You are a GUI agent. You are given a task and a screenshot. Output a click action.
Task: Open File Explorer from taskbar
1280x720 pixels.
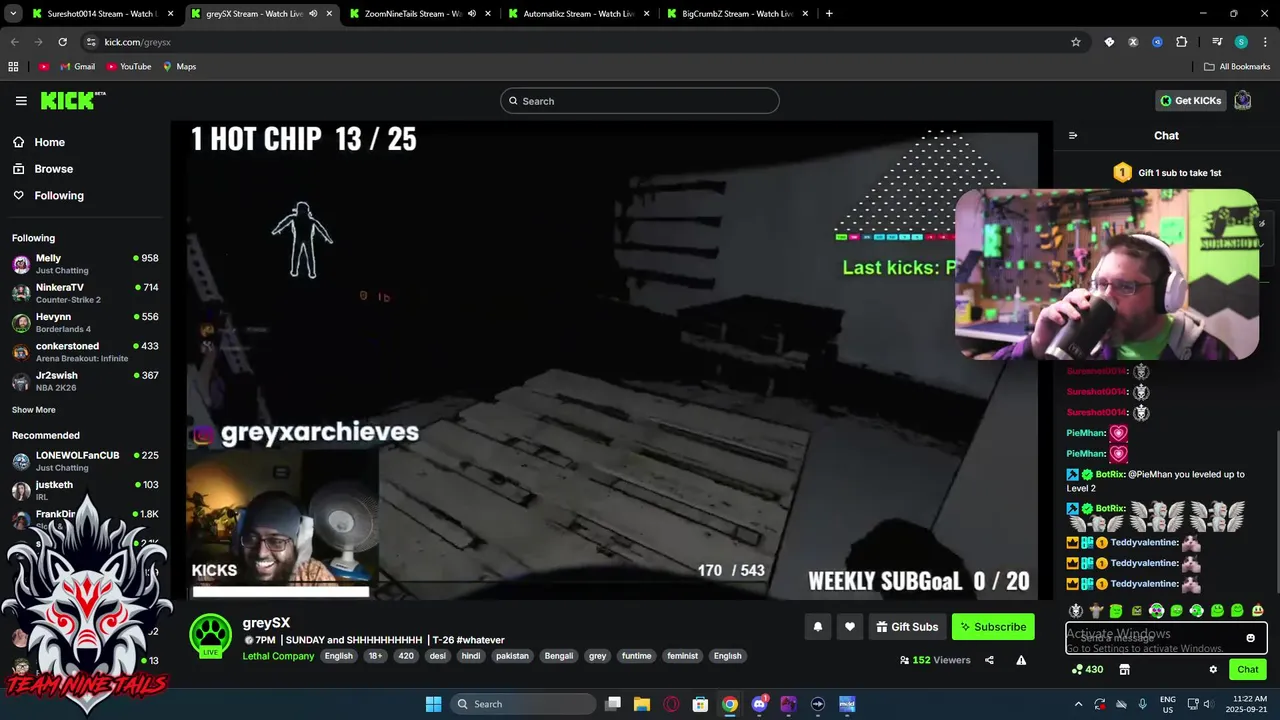point(641,704)
